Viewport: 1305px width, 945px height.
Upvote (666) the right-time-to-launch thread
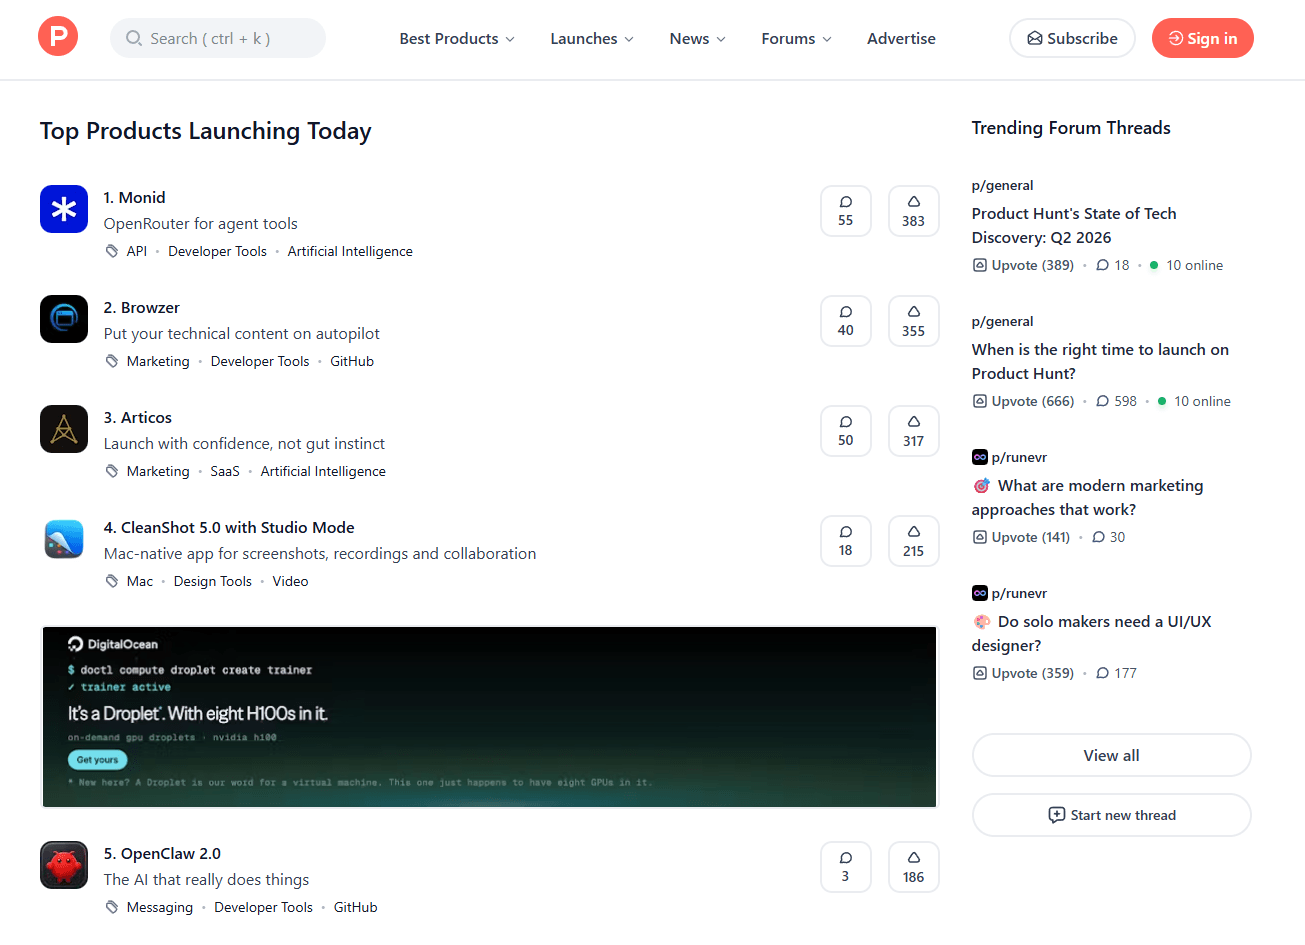(x=1023, y=401)
